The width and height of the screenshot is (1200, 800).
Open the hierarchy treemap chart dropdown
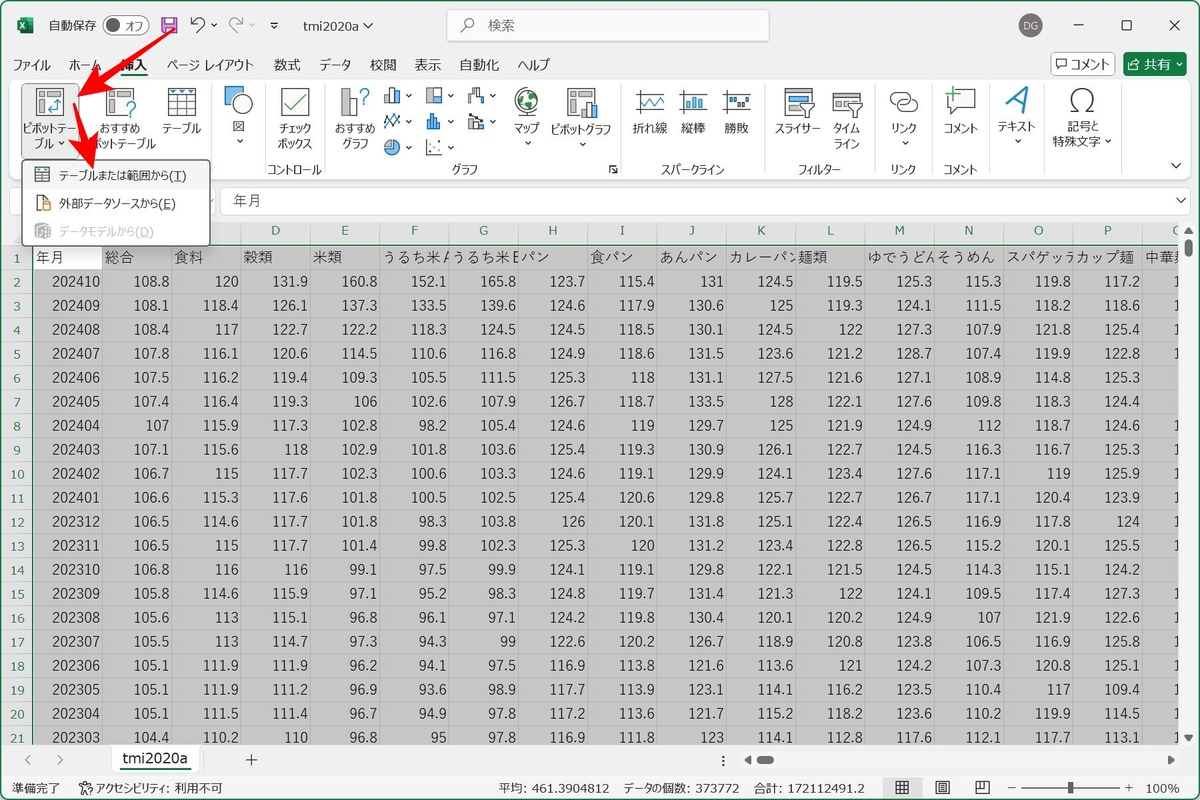pos(439,96)
